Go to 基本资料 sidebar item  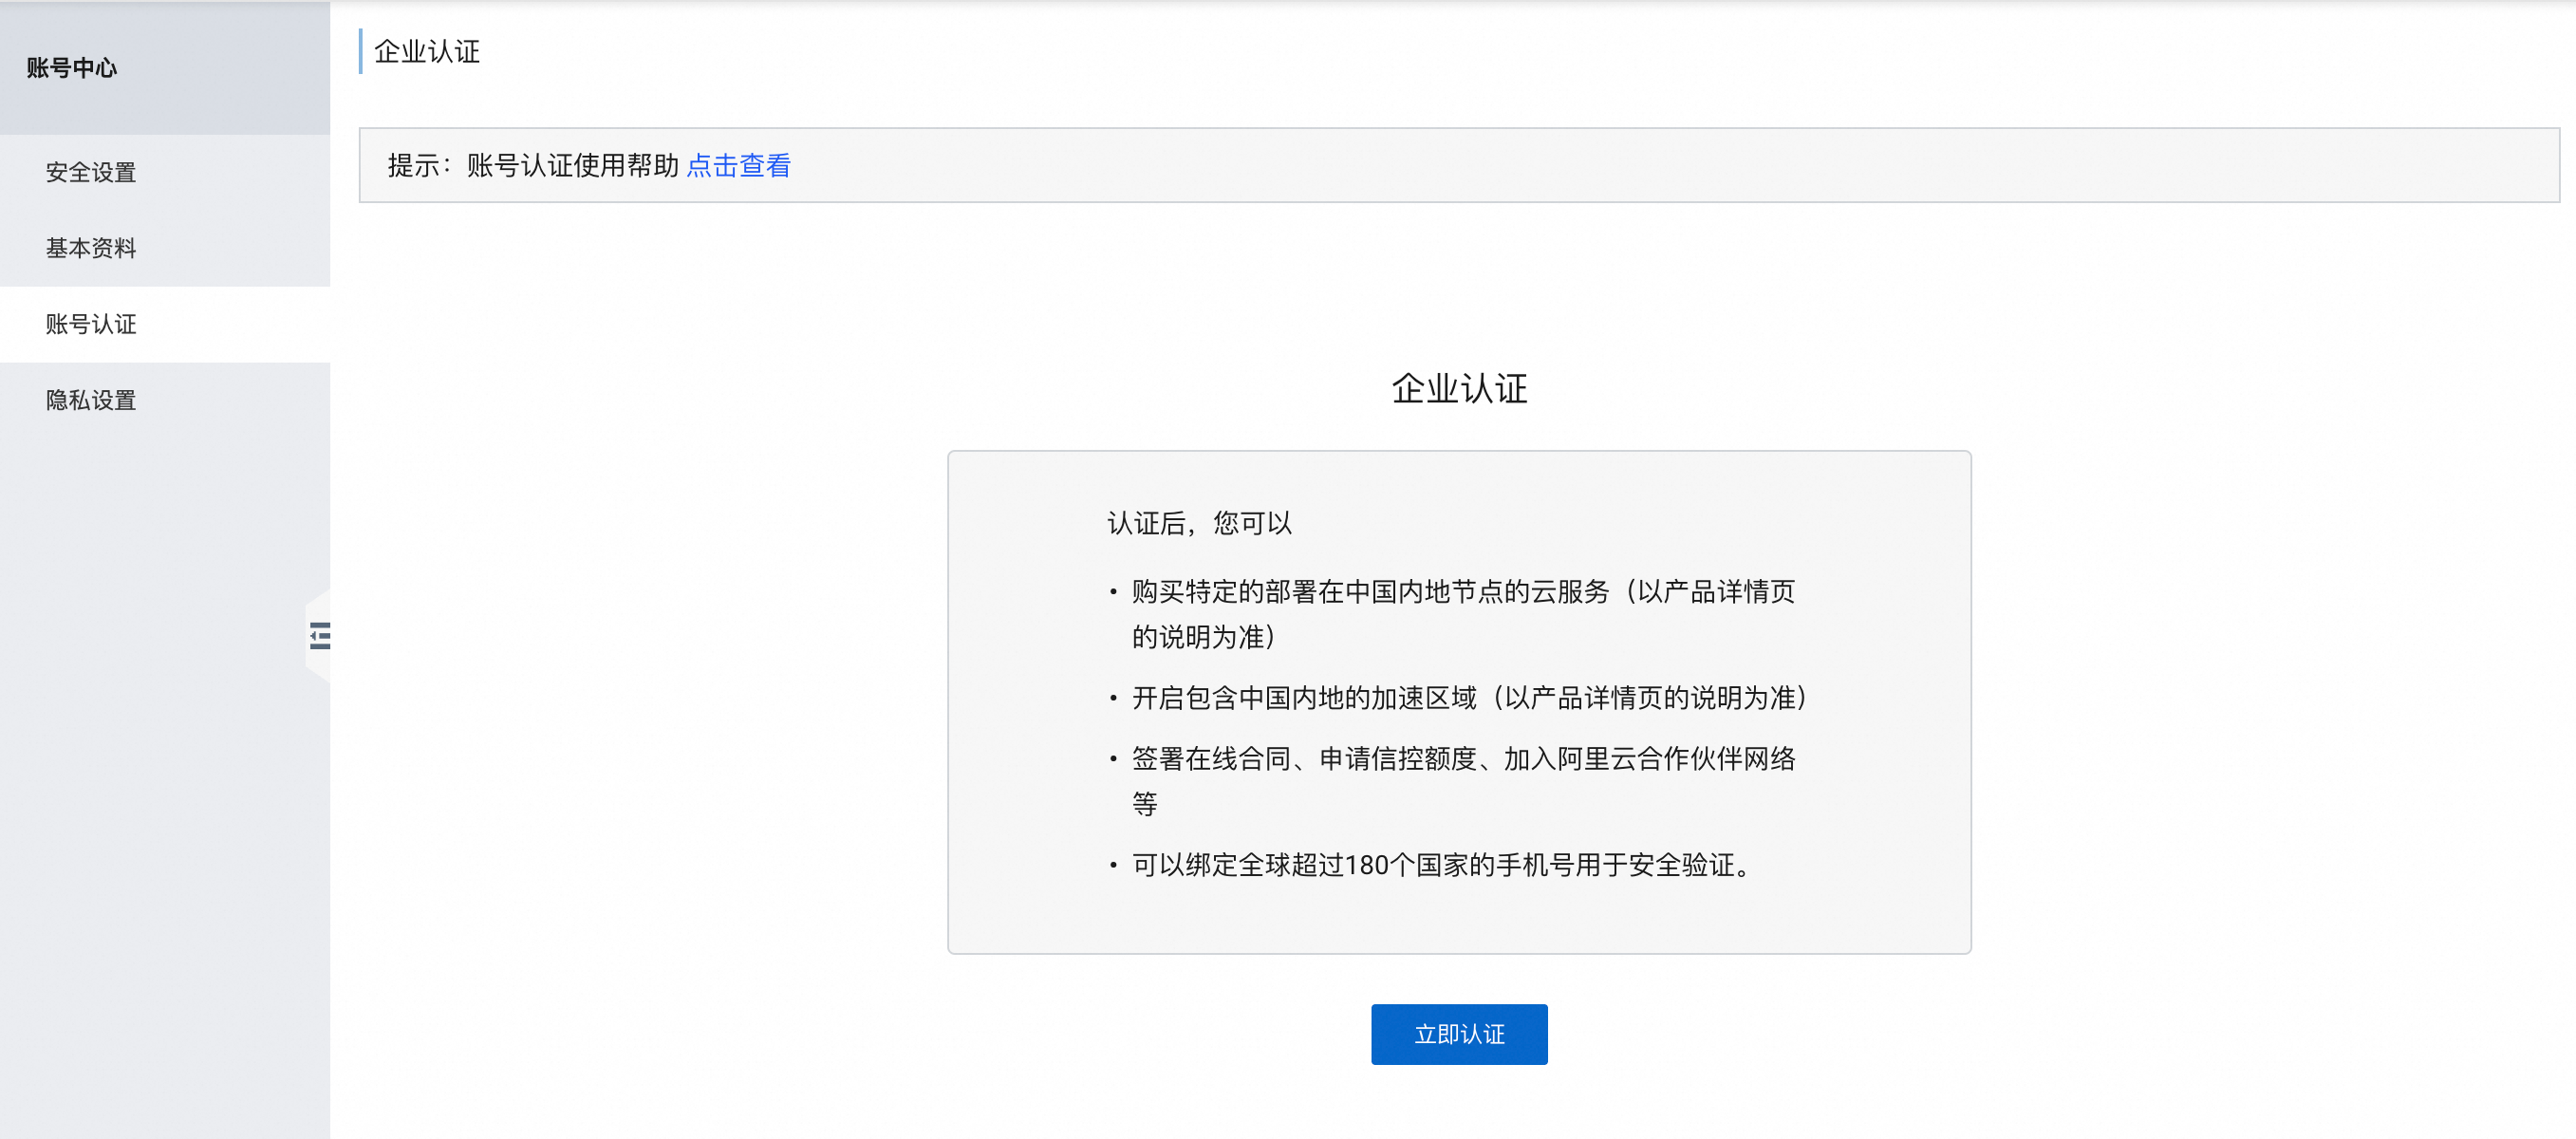coord(91,248)
